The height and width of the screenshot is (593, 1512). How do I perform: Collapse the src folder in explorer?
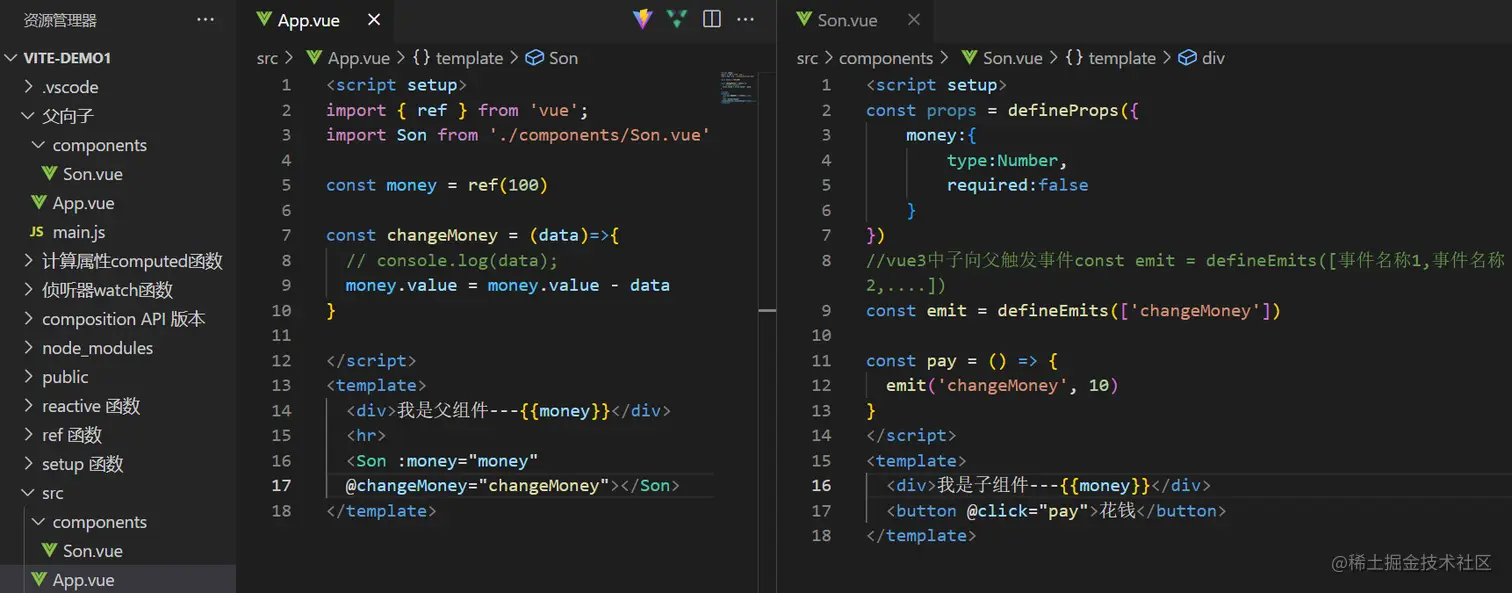(x=118, y=493)
